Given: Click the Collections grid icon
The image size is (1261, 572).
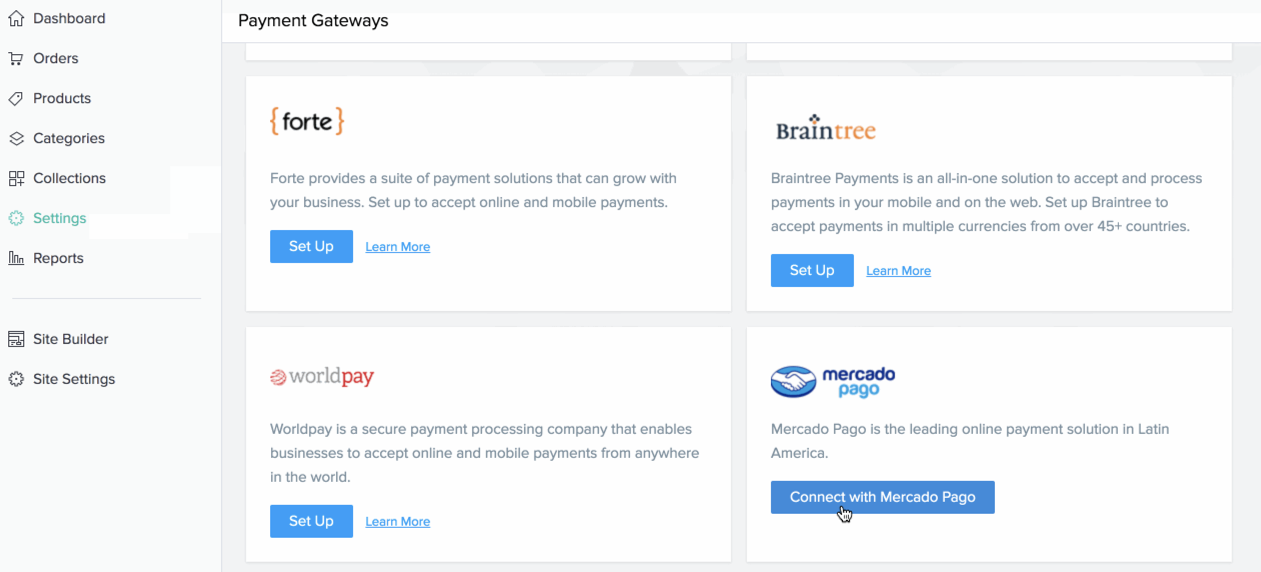Looking at the screenshot, I should 16,178.
